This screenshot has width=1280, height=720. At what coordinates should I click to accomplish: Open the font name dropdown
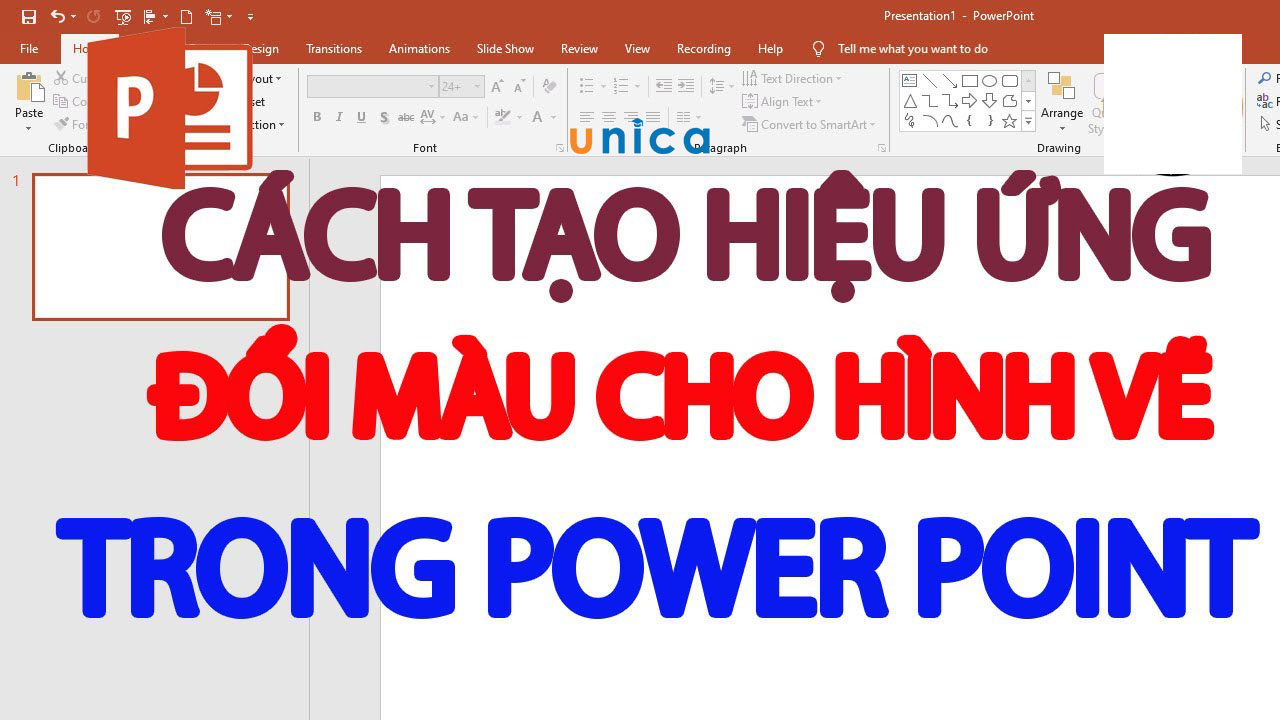431,87
